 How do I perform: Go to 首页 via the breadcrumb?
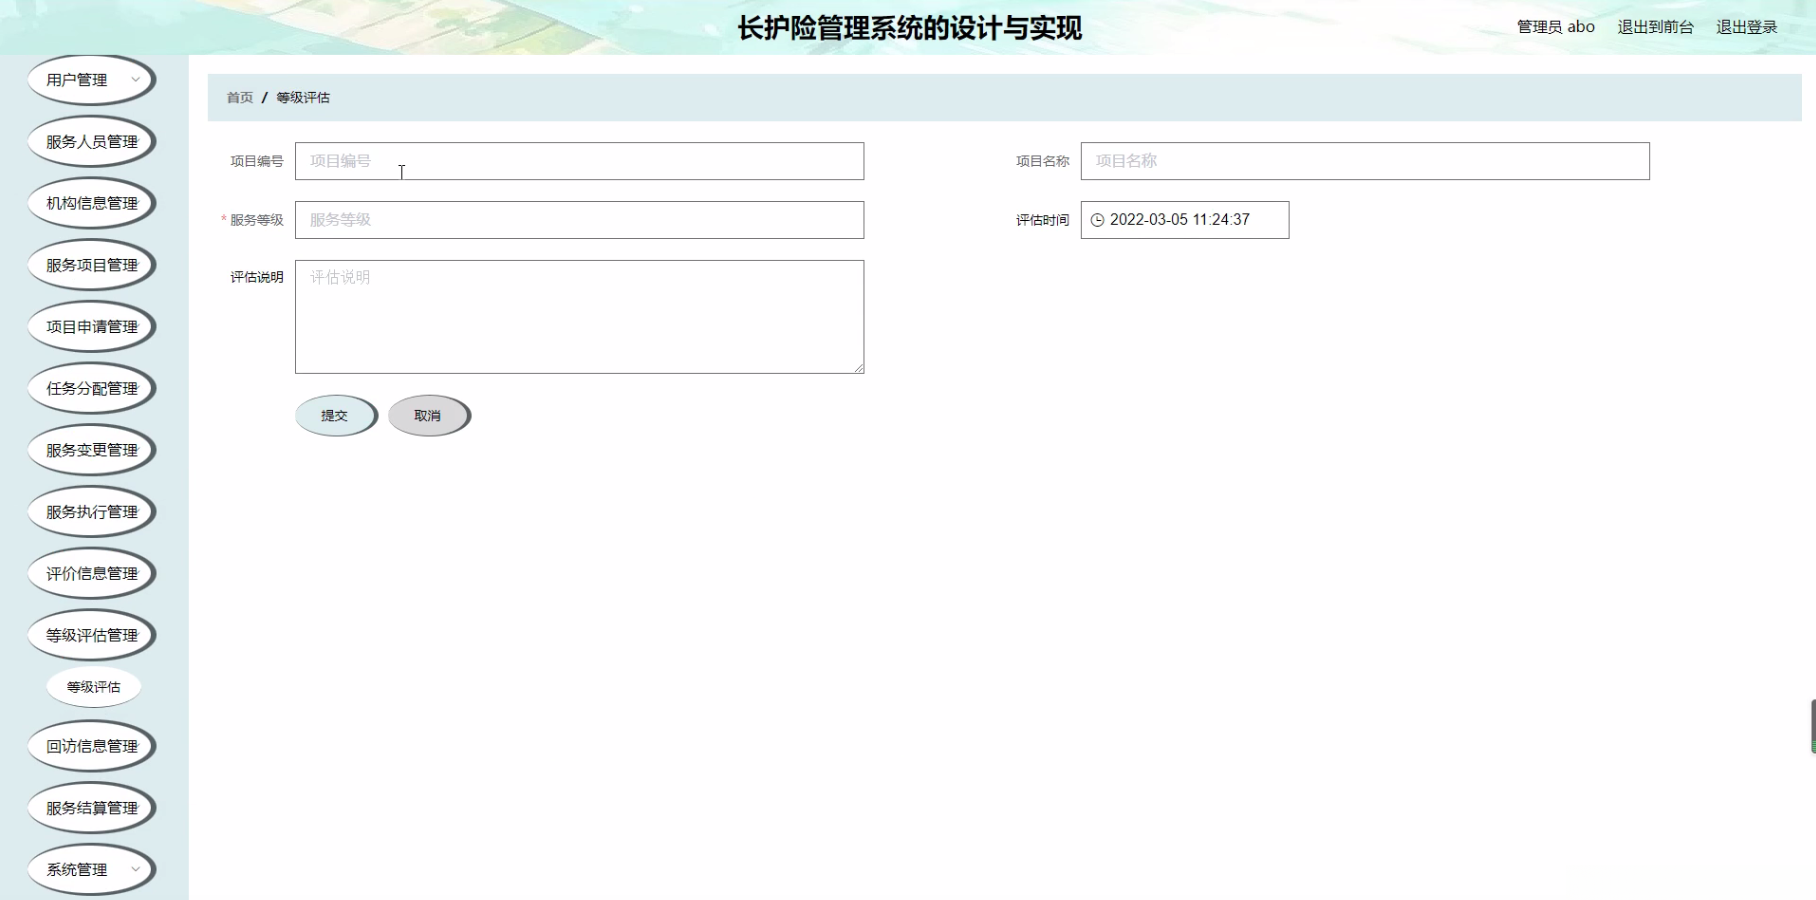point(240,98)
